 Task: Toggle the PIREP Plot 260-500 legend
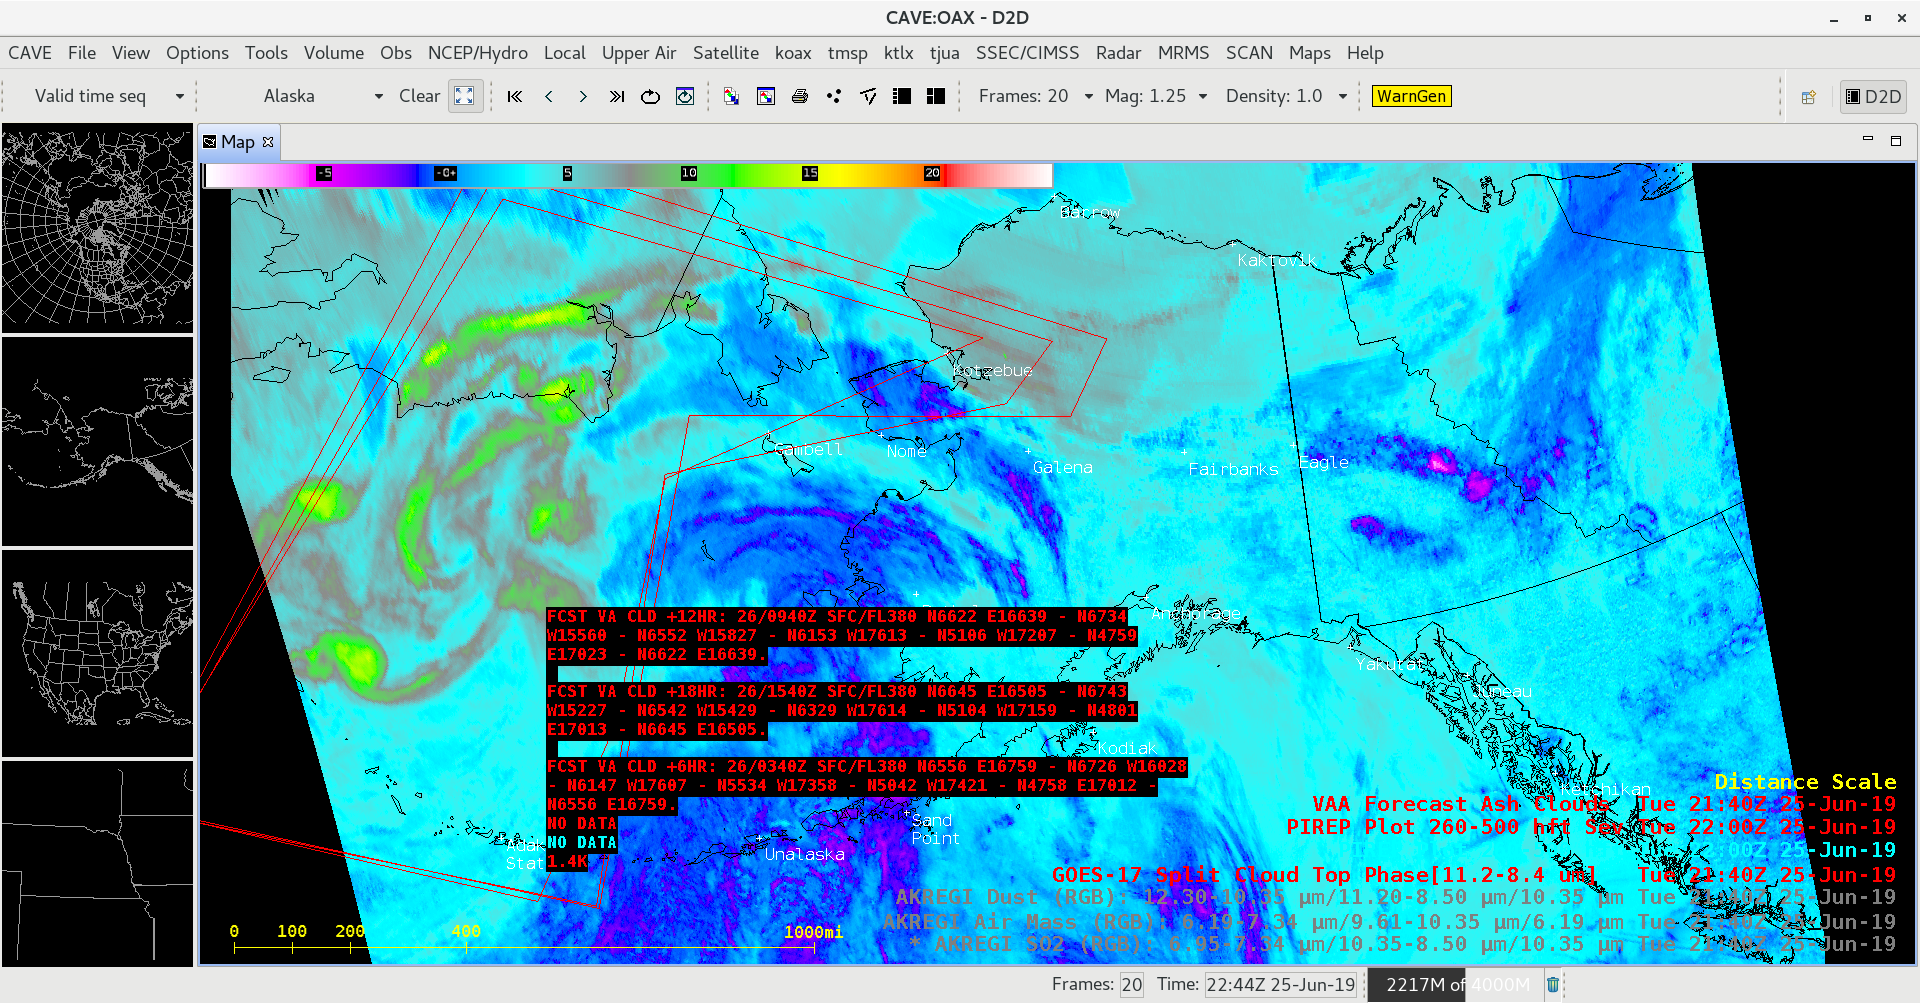(x=1590, y=827)
